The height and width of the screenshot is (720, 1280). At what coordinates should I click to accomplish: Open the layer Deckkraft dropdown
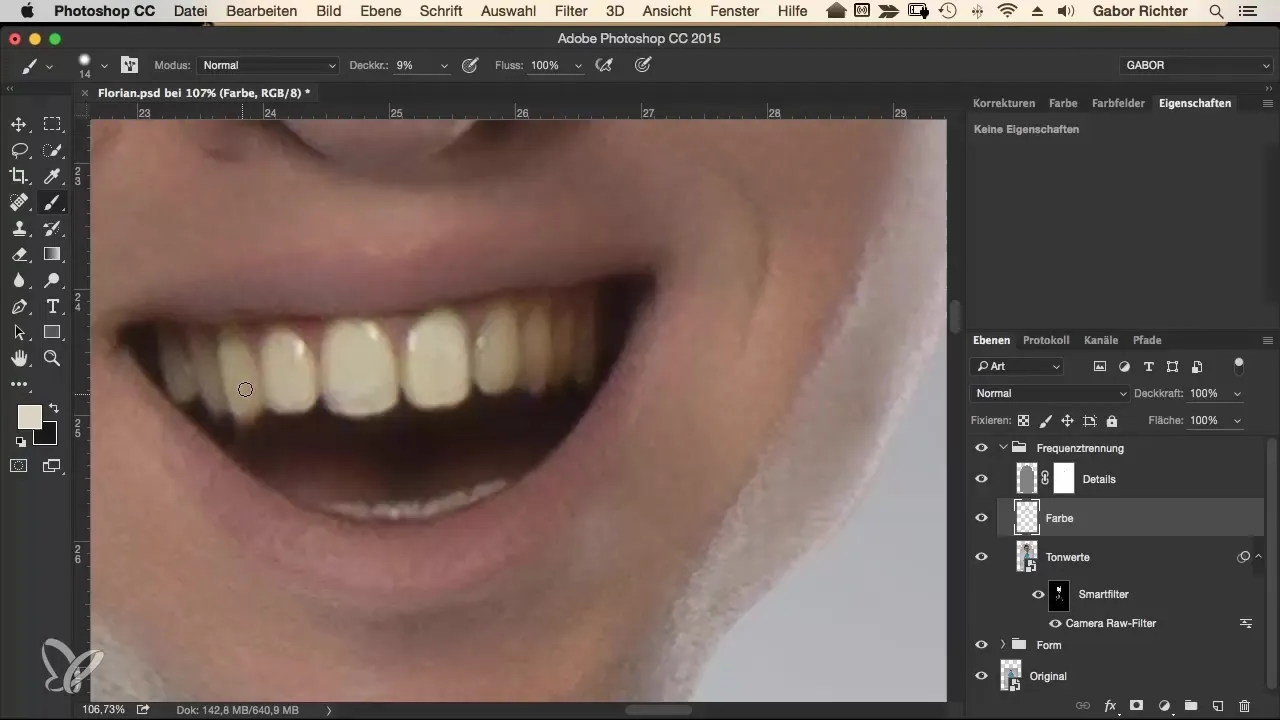[x=1238, y=393]
